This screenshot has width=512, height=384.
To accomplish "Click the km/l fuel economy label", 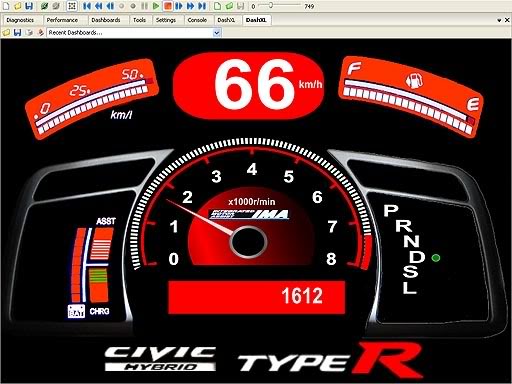I will click(121, 115).
